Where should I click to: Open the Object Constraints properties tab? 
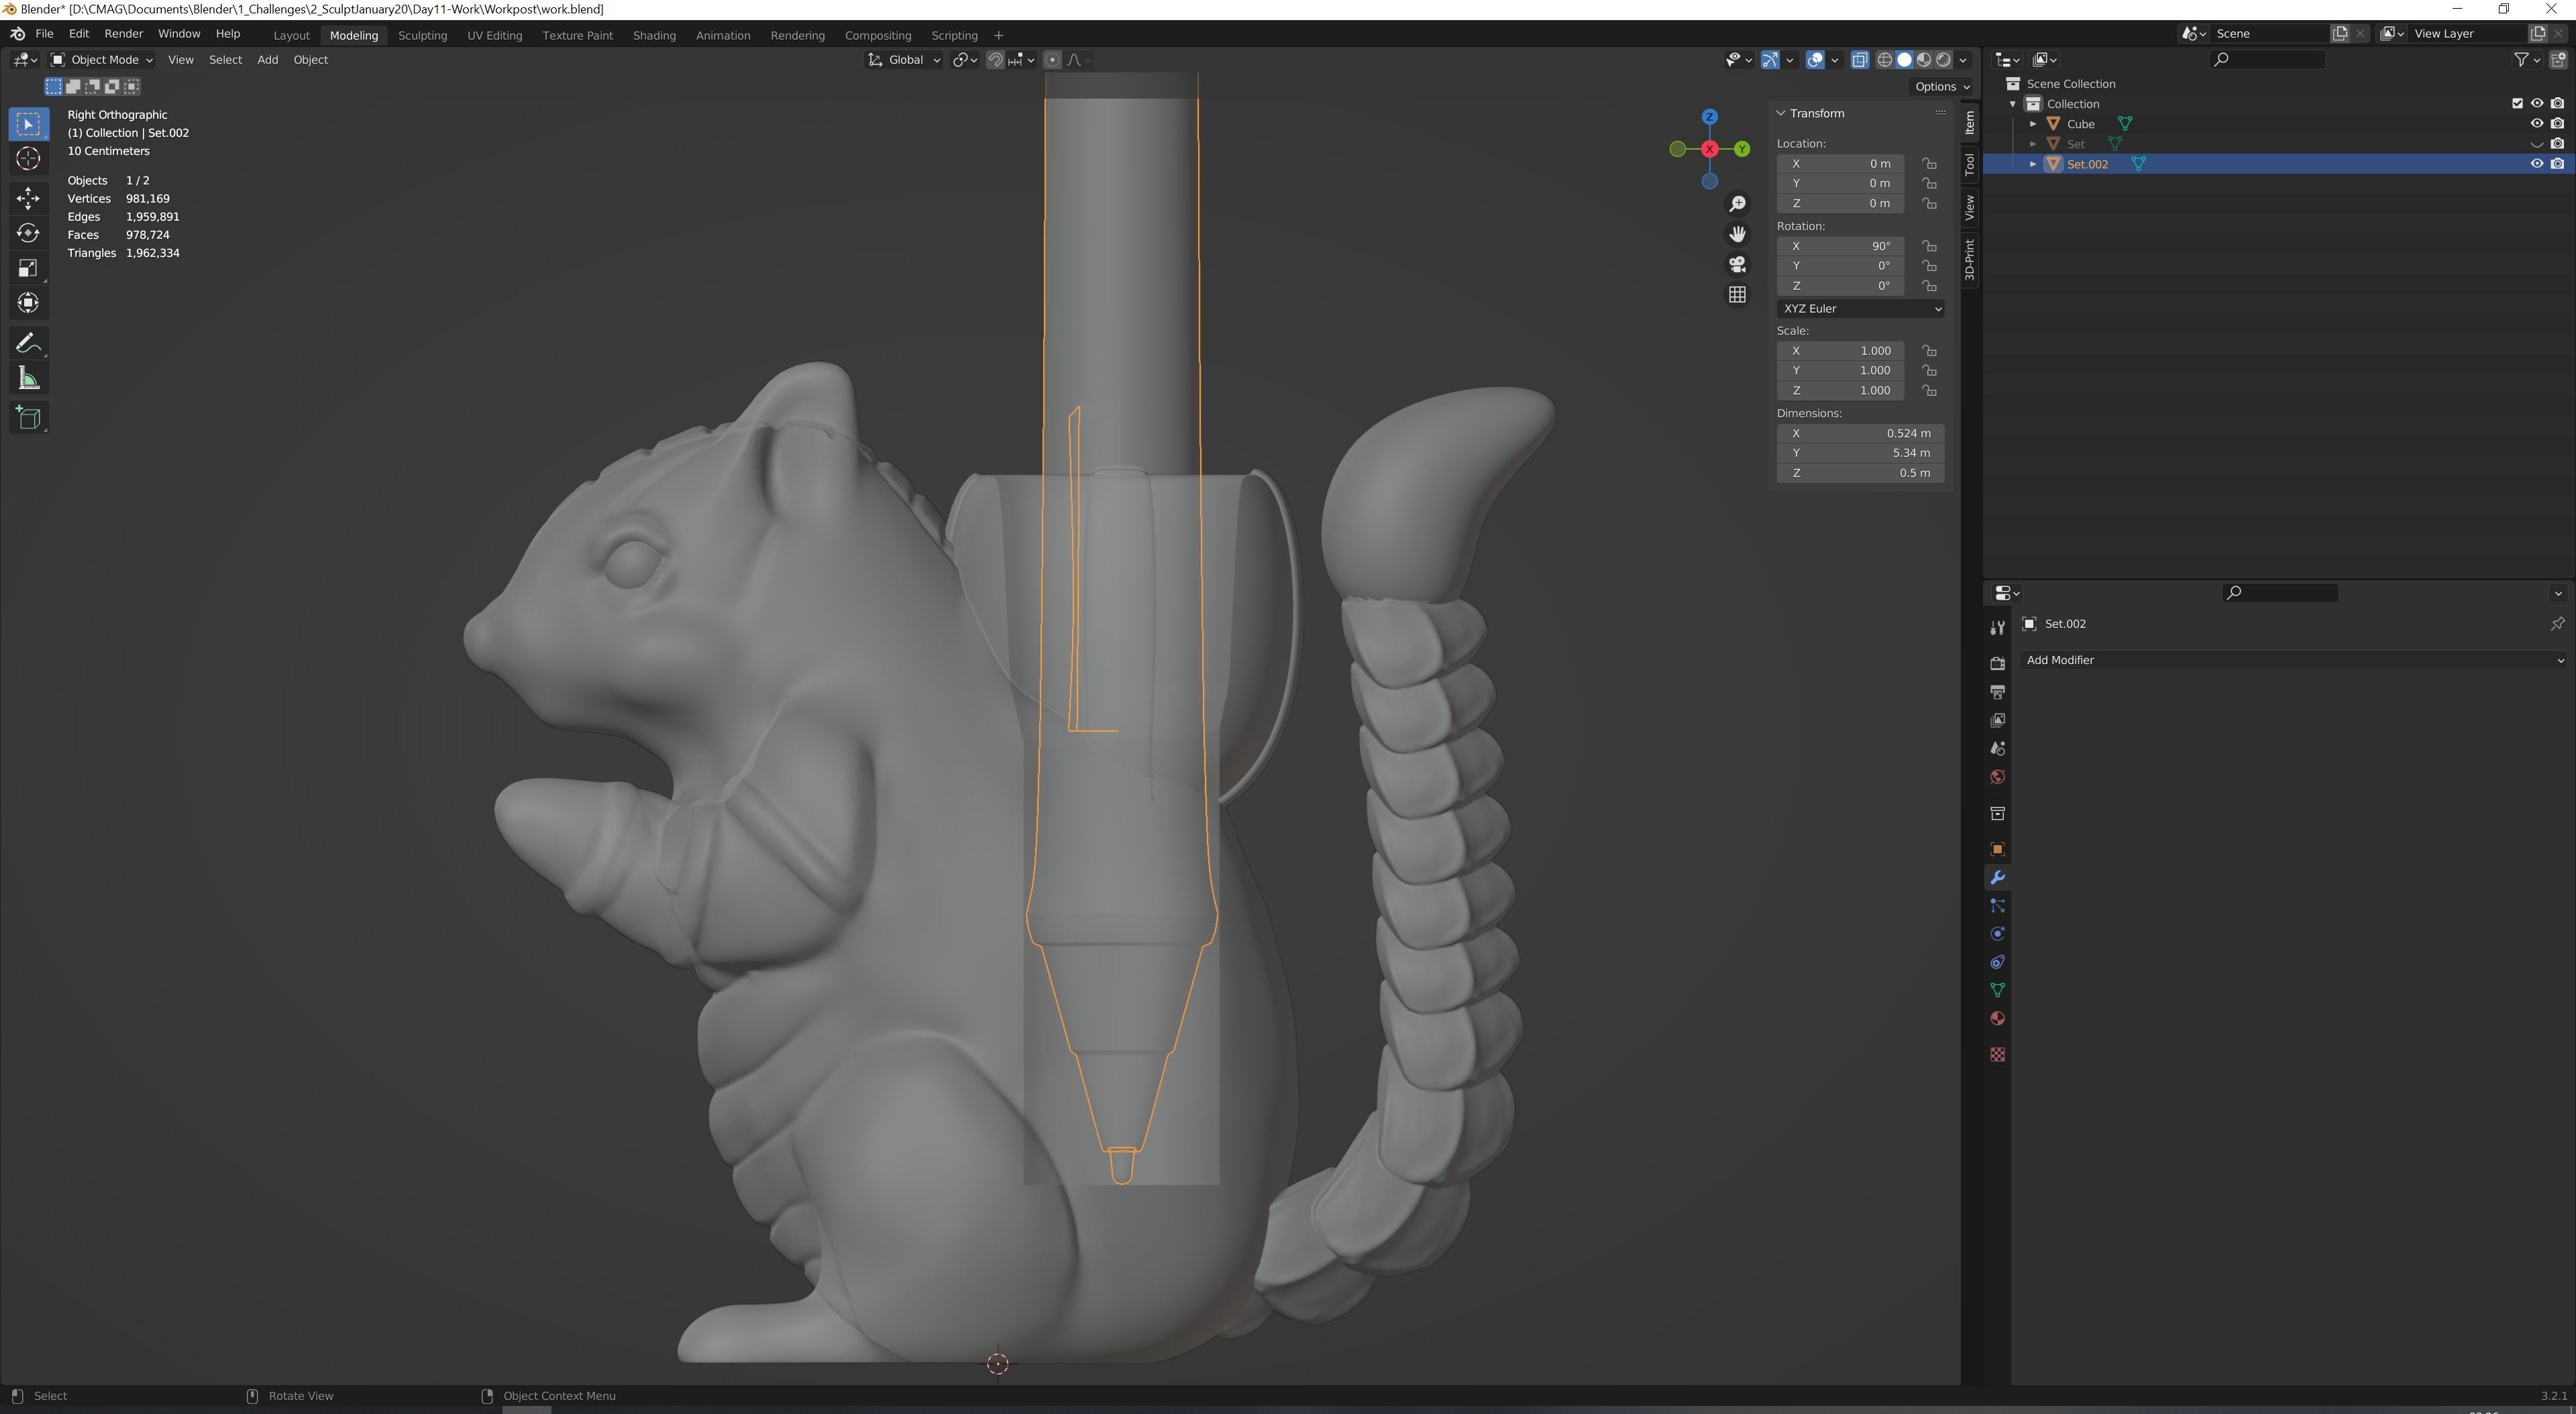[1997, 962]
